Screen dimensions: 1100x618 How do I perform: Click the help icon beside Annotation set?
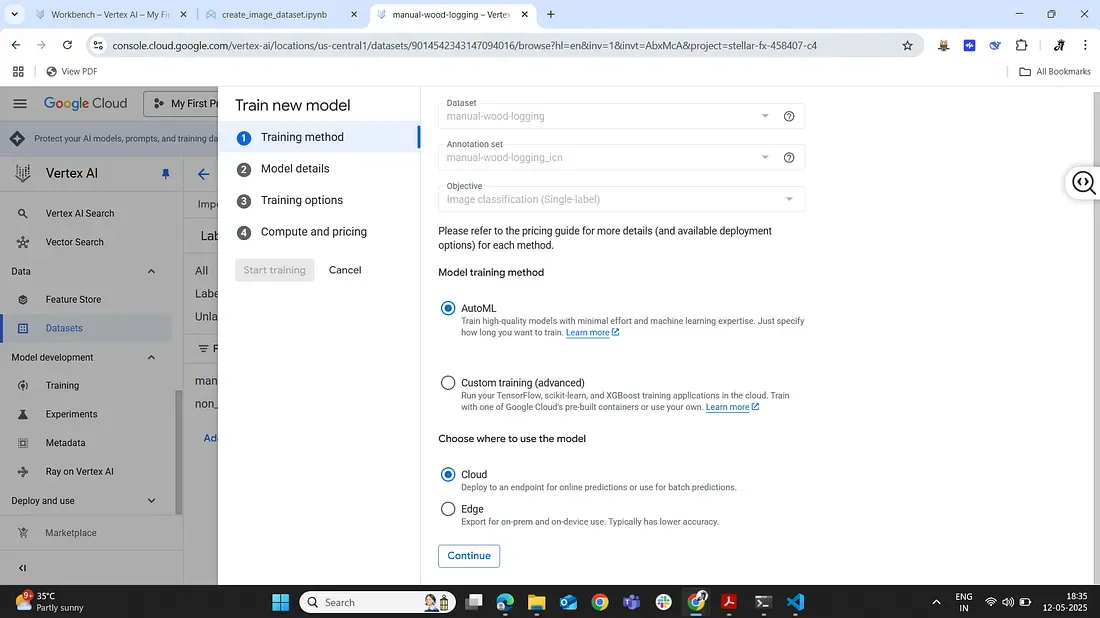point(789,157)
